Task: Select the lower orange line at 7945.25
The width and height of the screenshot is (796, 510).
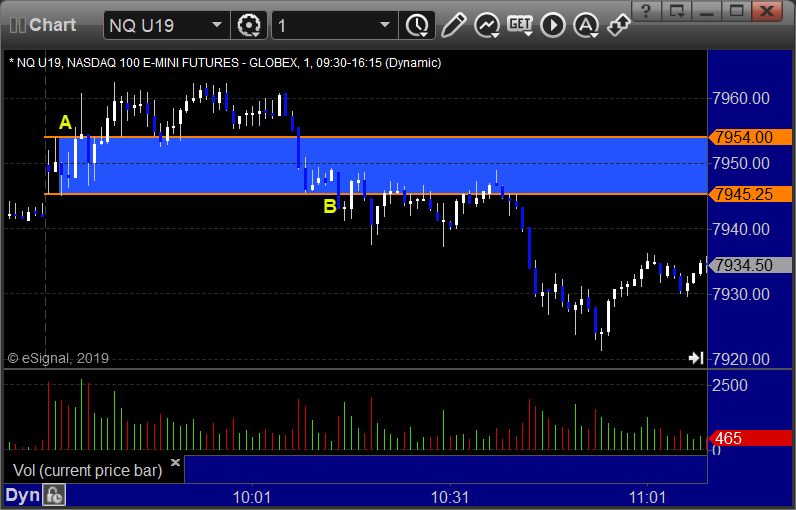Action: [376, 194]
